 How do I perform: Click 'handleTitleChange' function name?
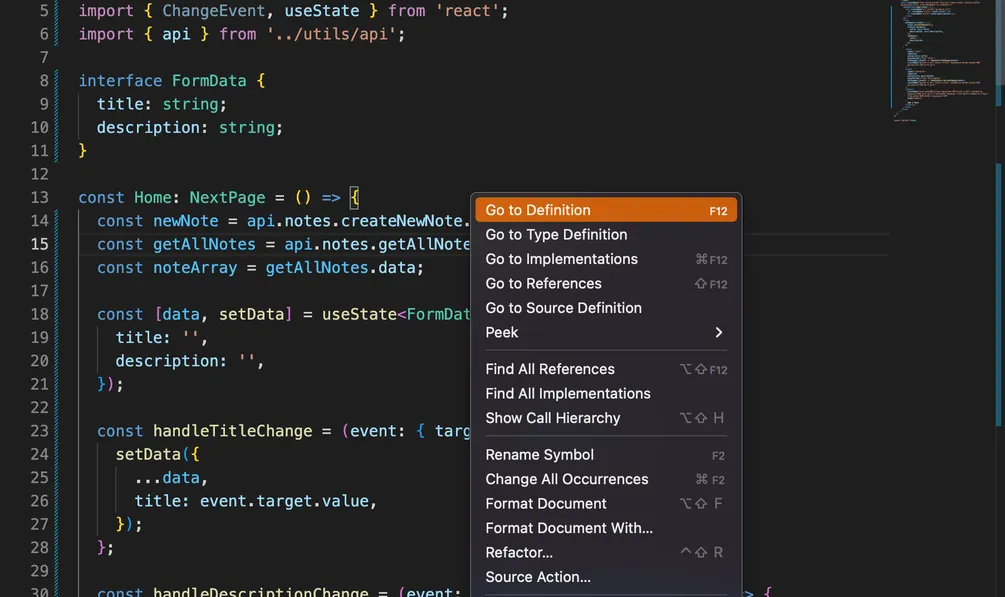[233, 431]
